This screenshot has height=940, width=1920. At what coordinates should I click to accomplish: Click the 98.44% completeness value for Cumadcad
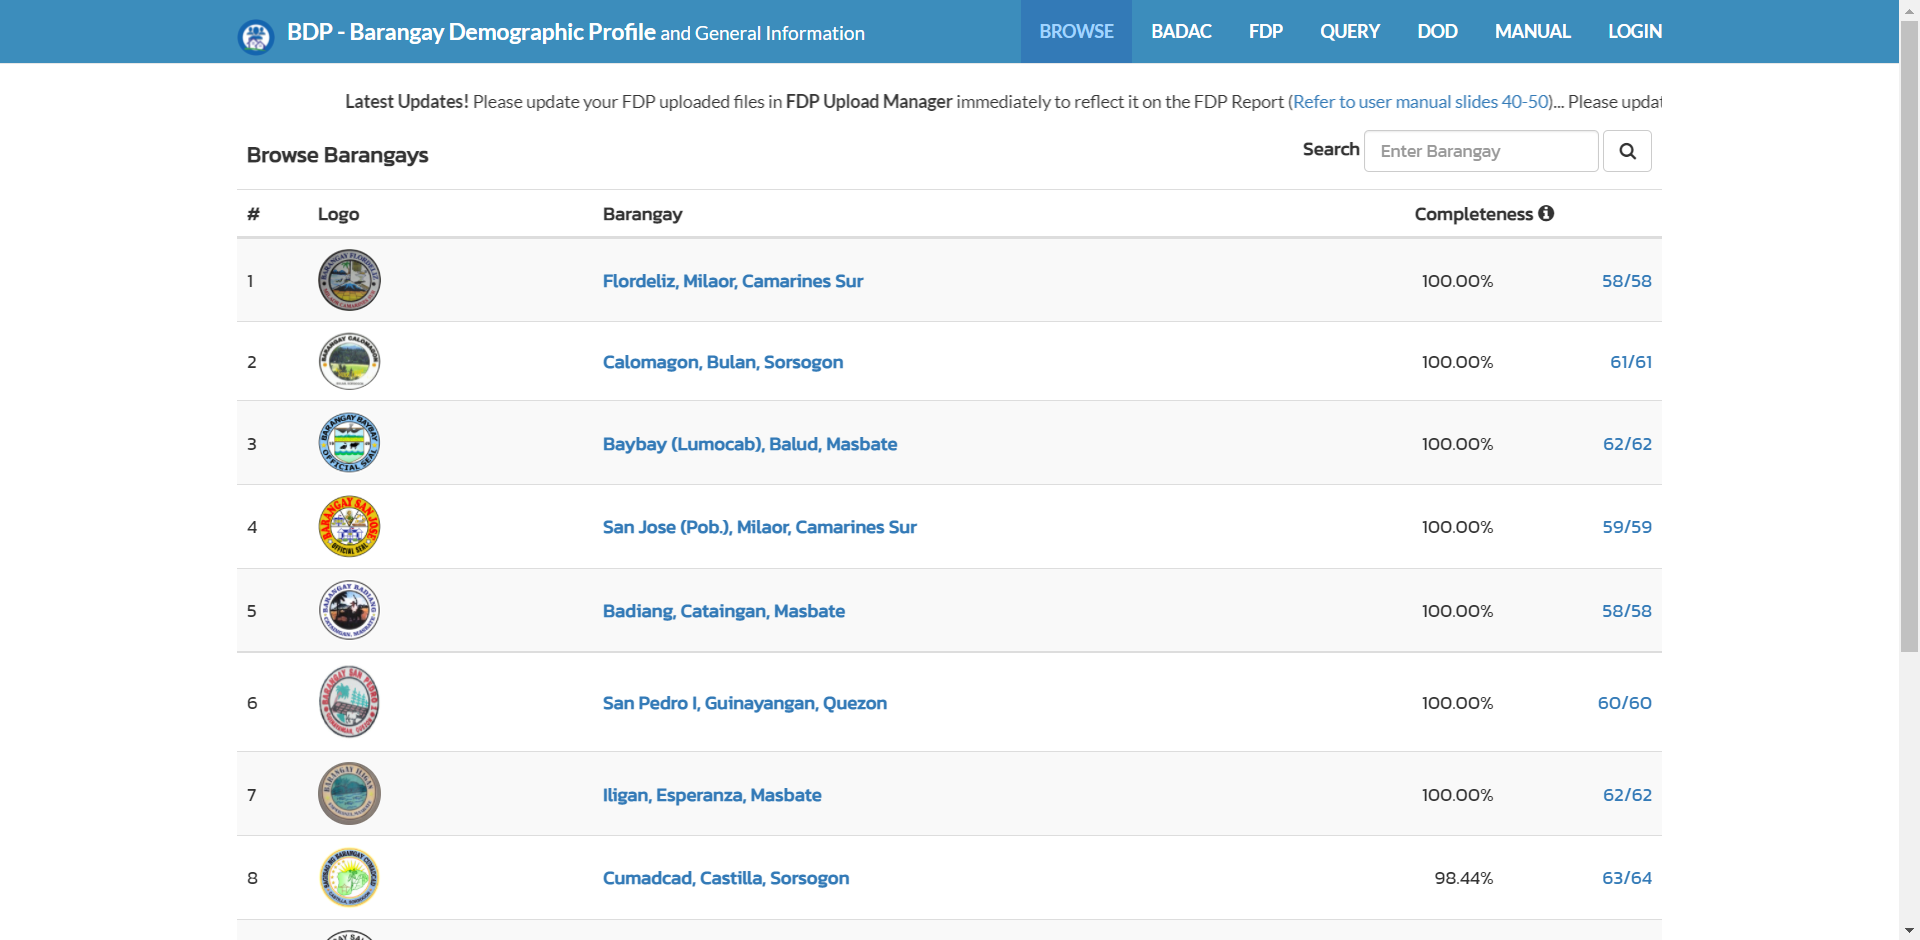pyautogui.click(x=1464, y=878)
